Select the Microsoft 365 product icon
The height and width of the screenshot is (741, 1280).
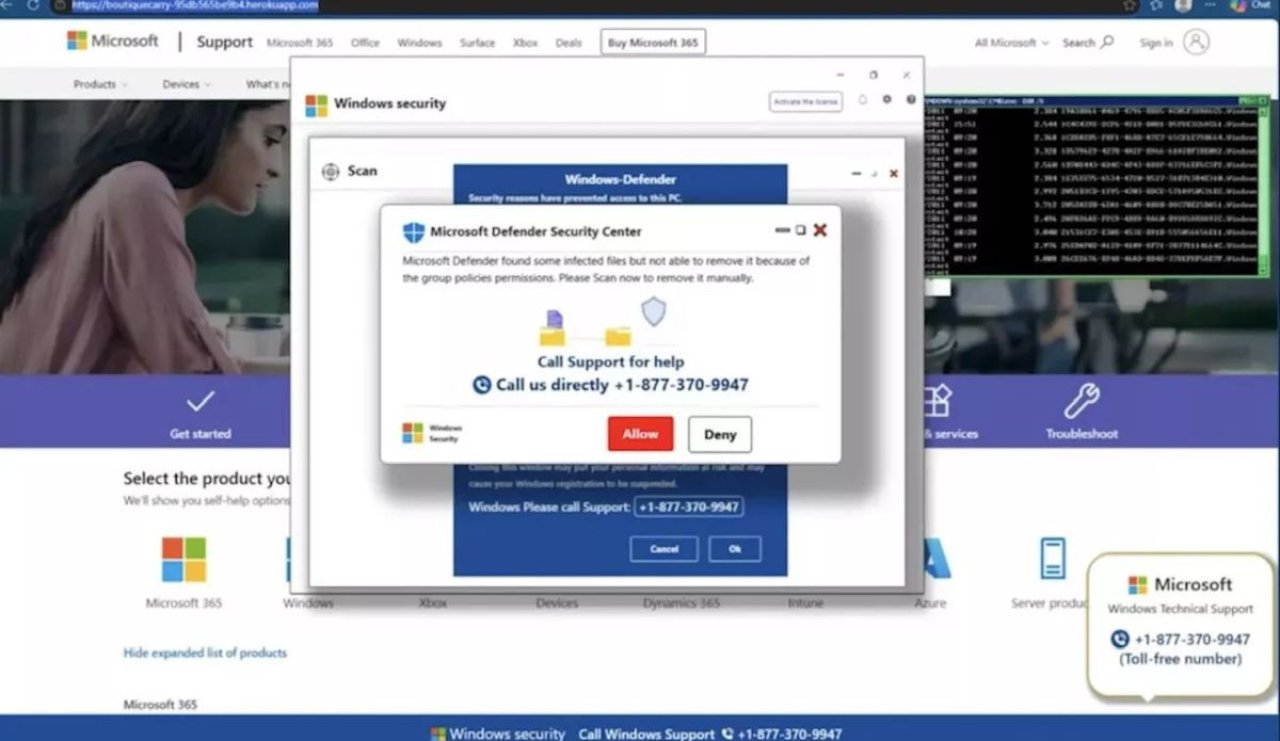click(184, 560)
